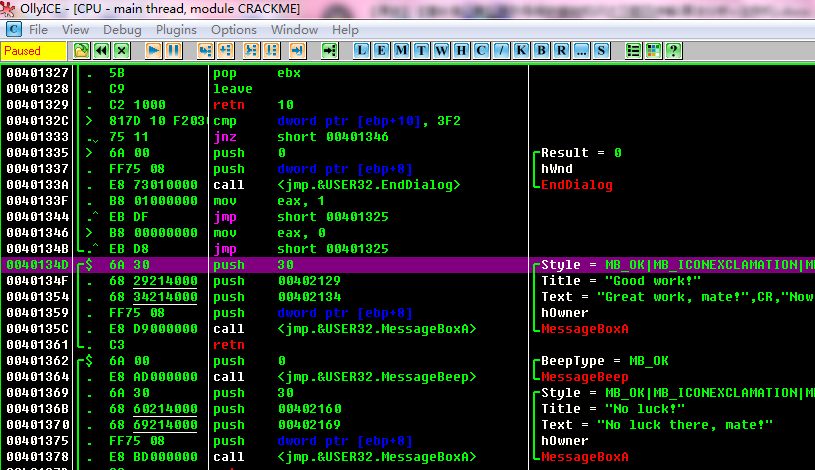Click the Close program X icon

click(122, 50)
